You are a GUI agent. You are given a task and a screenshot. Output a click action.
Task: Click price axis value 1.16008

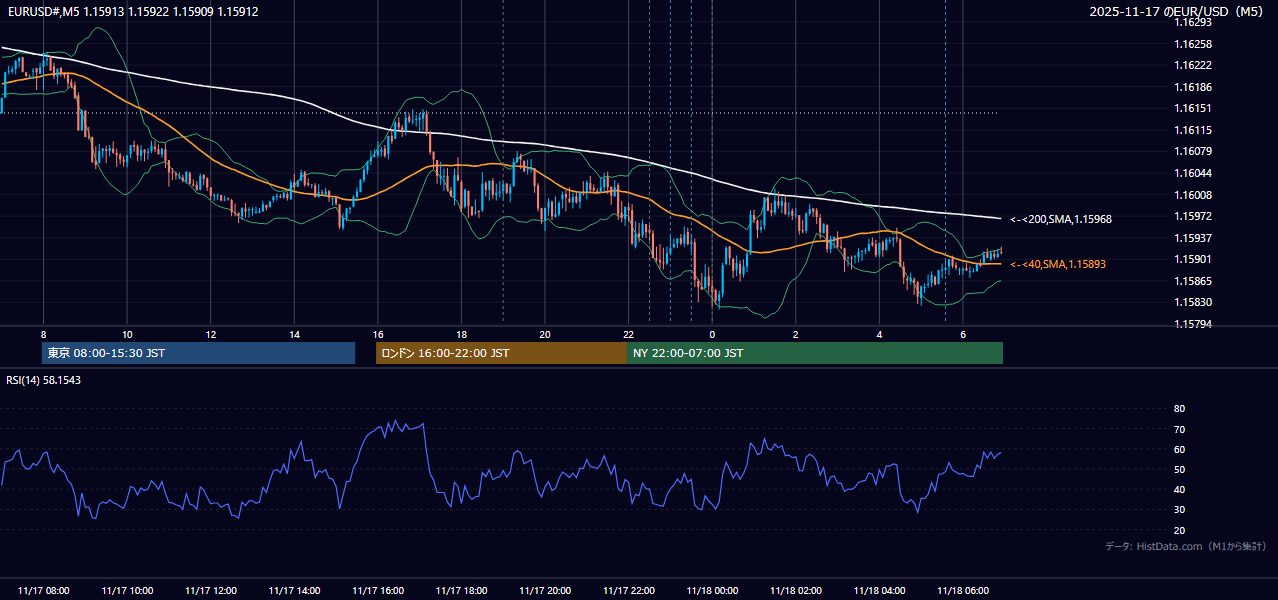(1193, 195)
